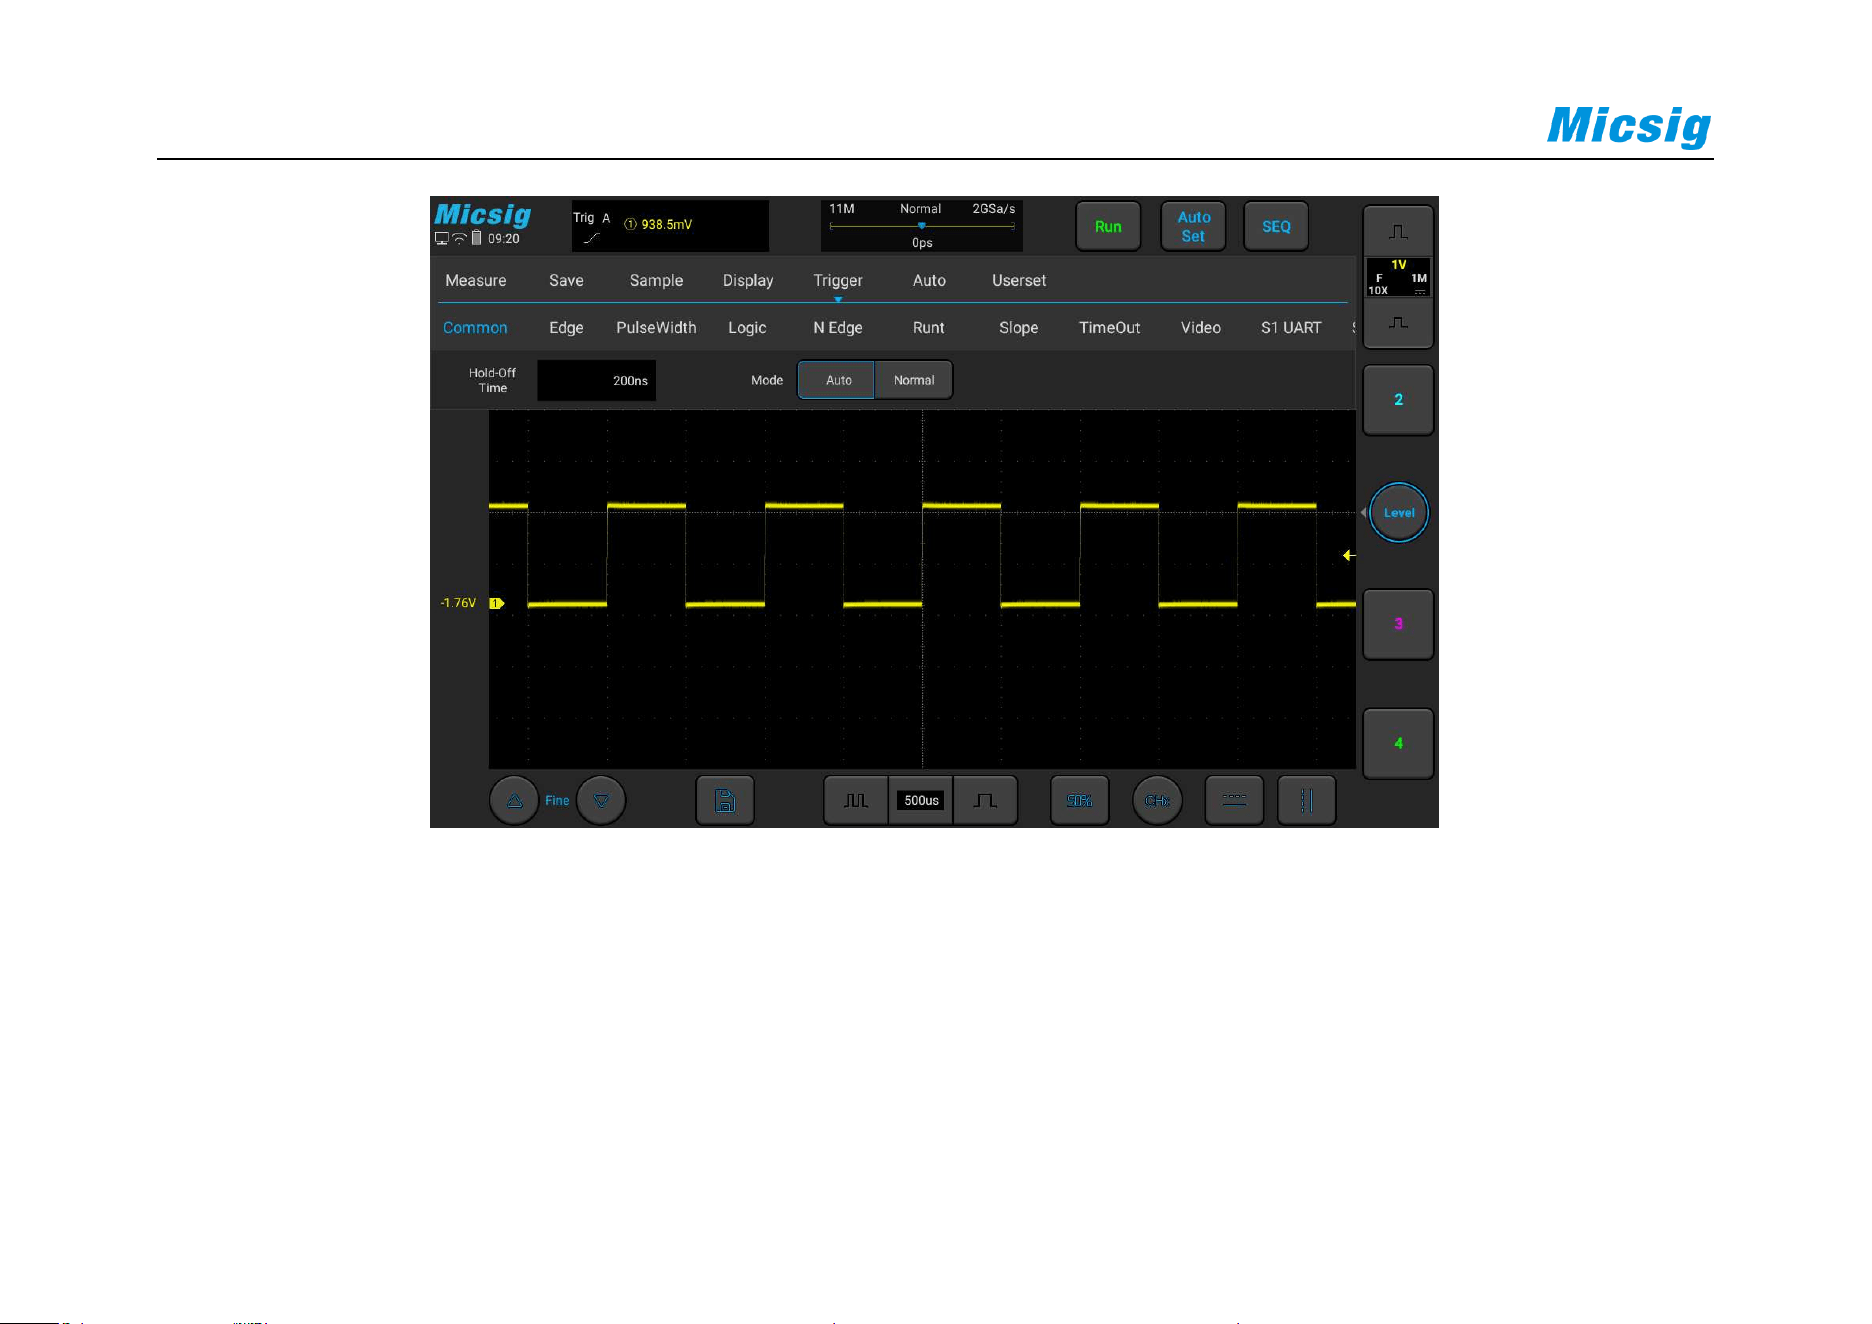Click the Micsig logo on the oscilloscope
1872x1324 pixels.
[483, 215]
